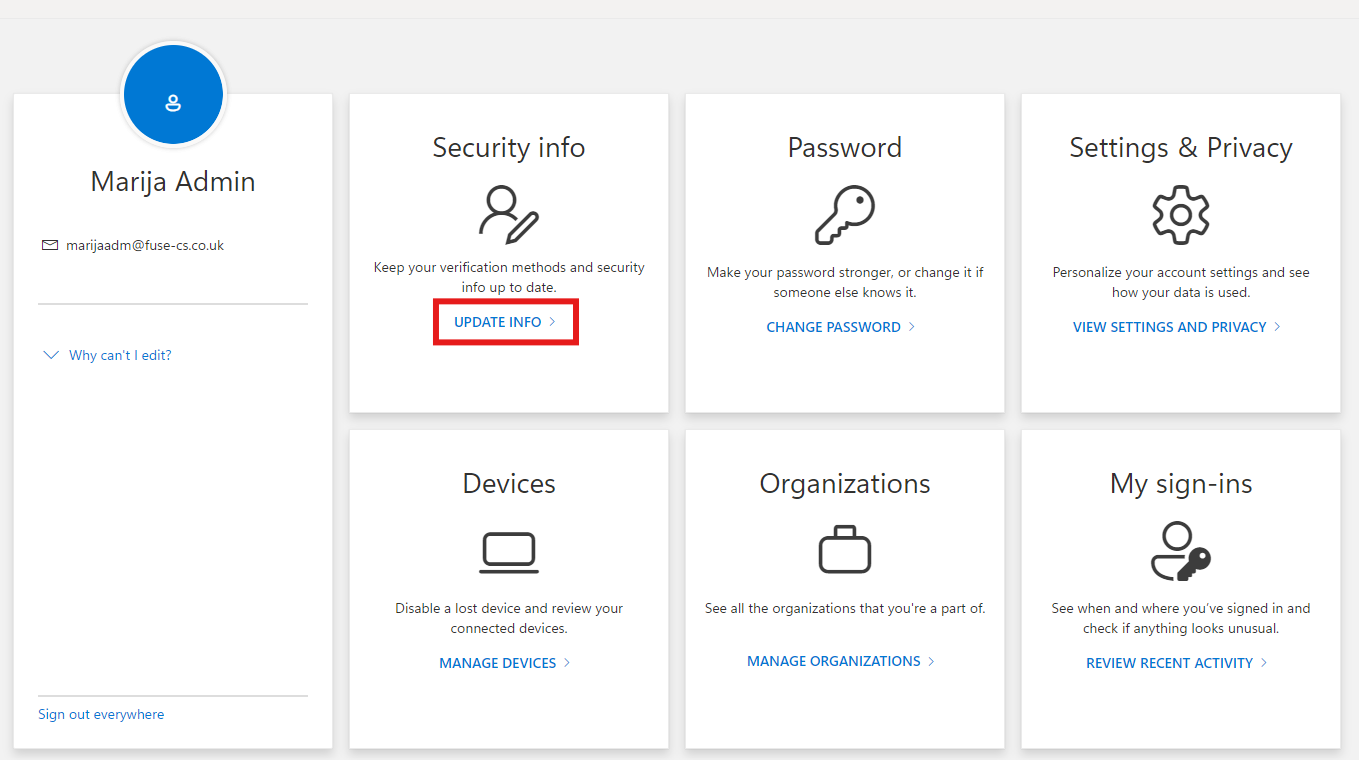The image size is (1359, 760).
Task: Click the Settings & Privacy gear icon
Action: click(1181, 213)
